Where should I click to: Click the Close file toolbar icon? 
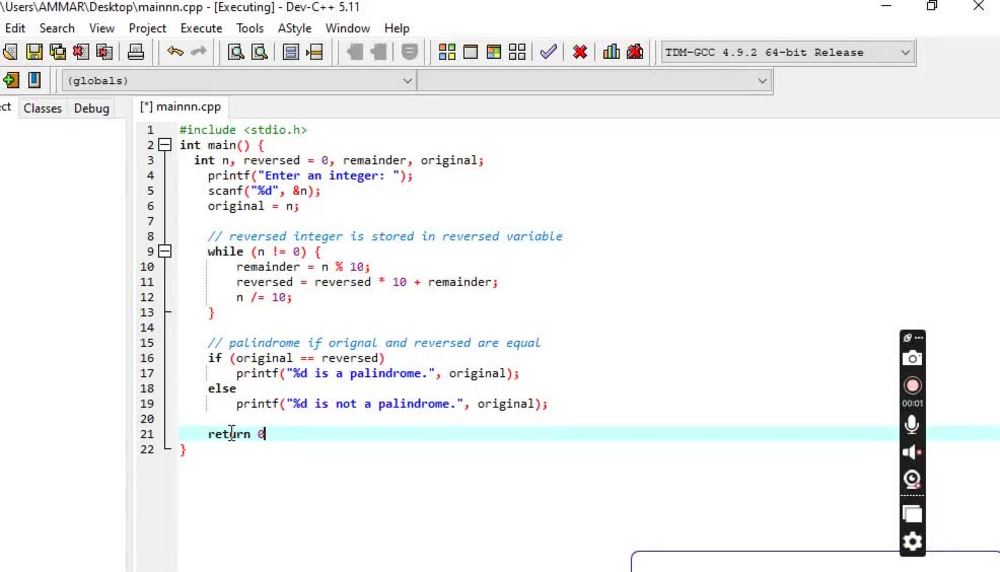click(81, 52)
